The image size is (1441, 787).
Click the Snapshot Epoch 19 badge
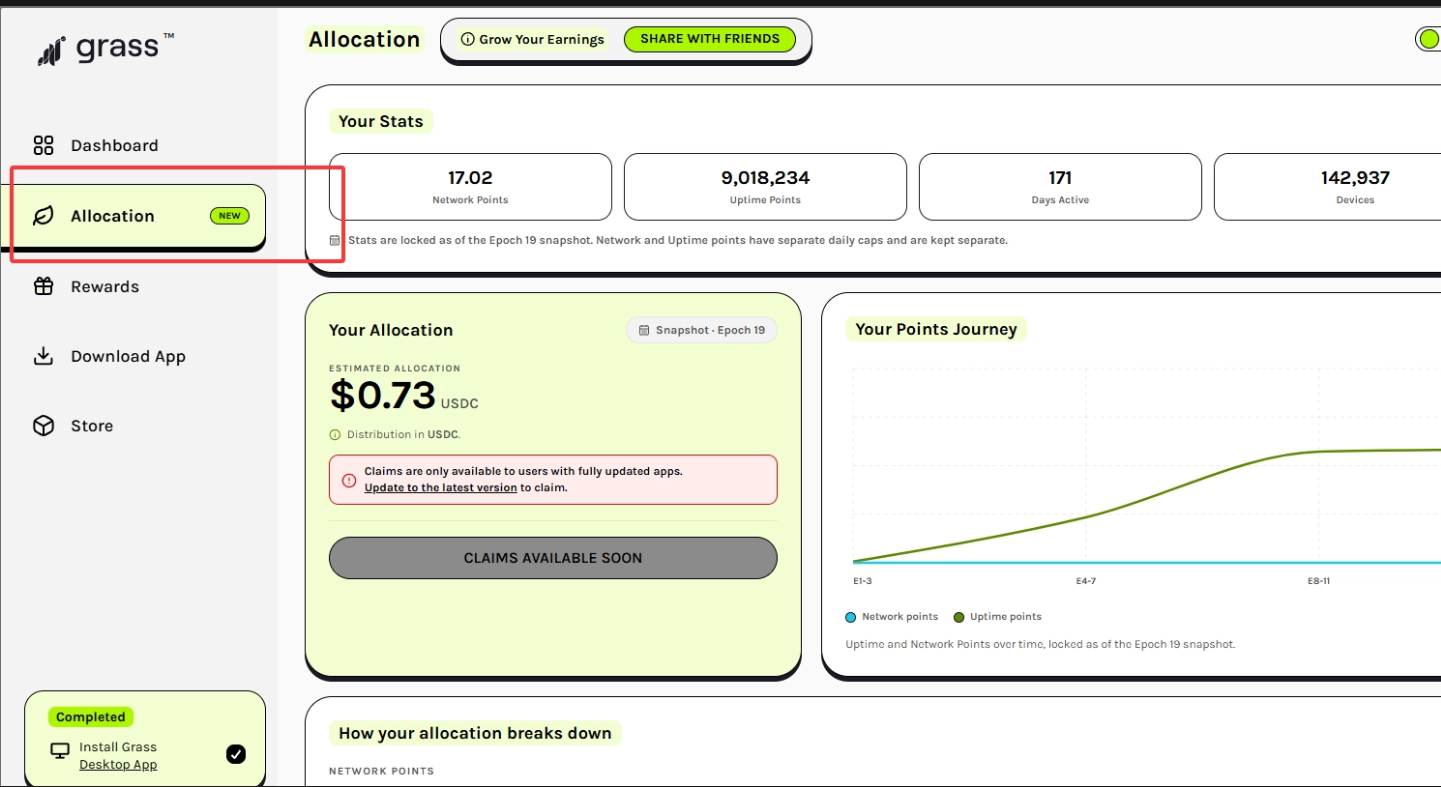[x=701, y=330]
